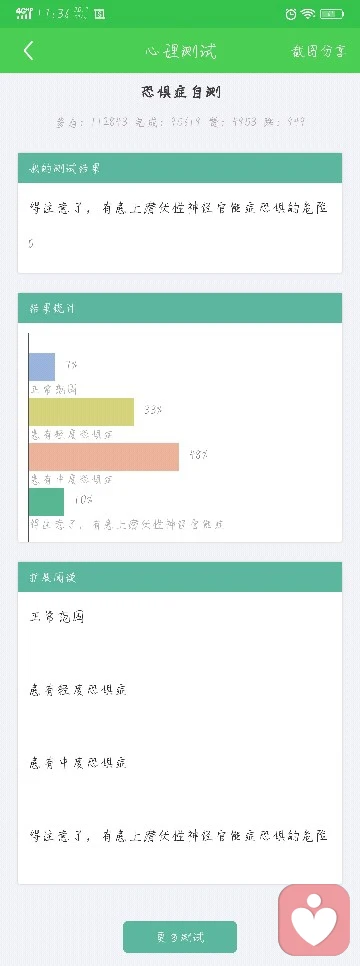Tap the battery indicator icon
Viewport: 360px width, 966px height.
coord(332,14)
